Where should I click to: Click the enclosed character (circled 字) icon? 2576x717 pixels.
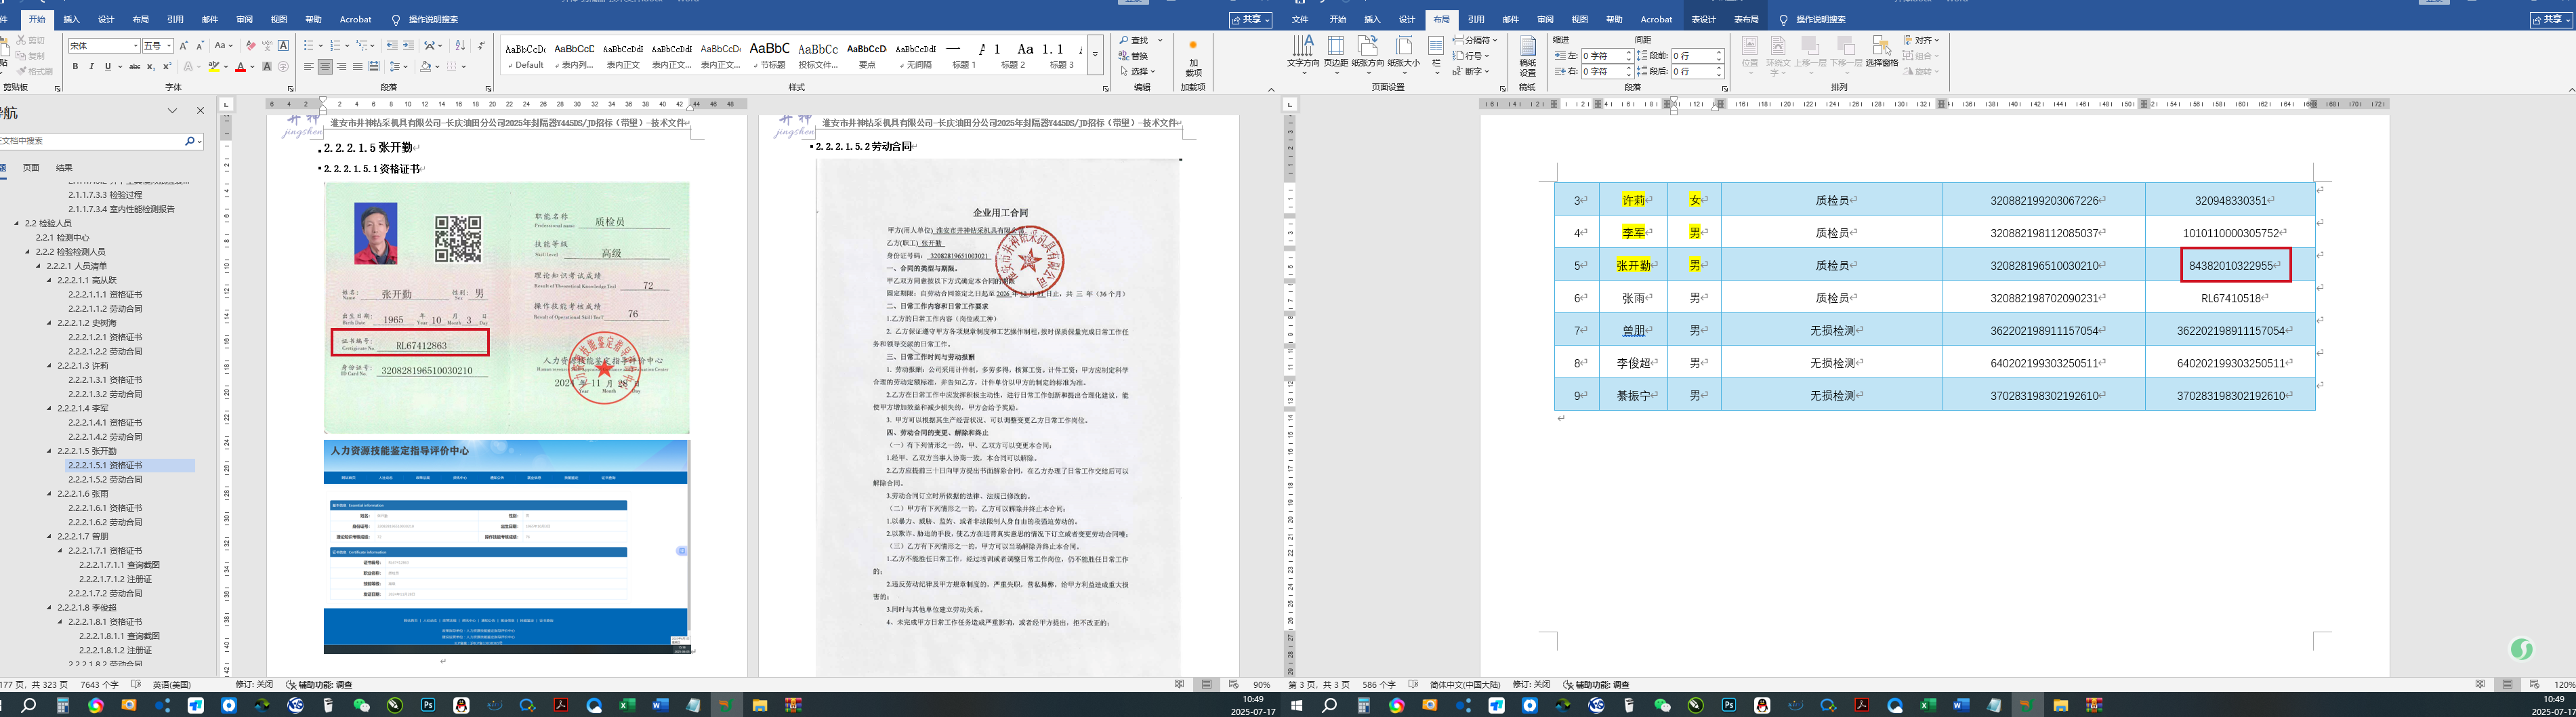point(283,67)
